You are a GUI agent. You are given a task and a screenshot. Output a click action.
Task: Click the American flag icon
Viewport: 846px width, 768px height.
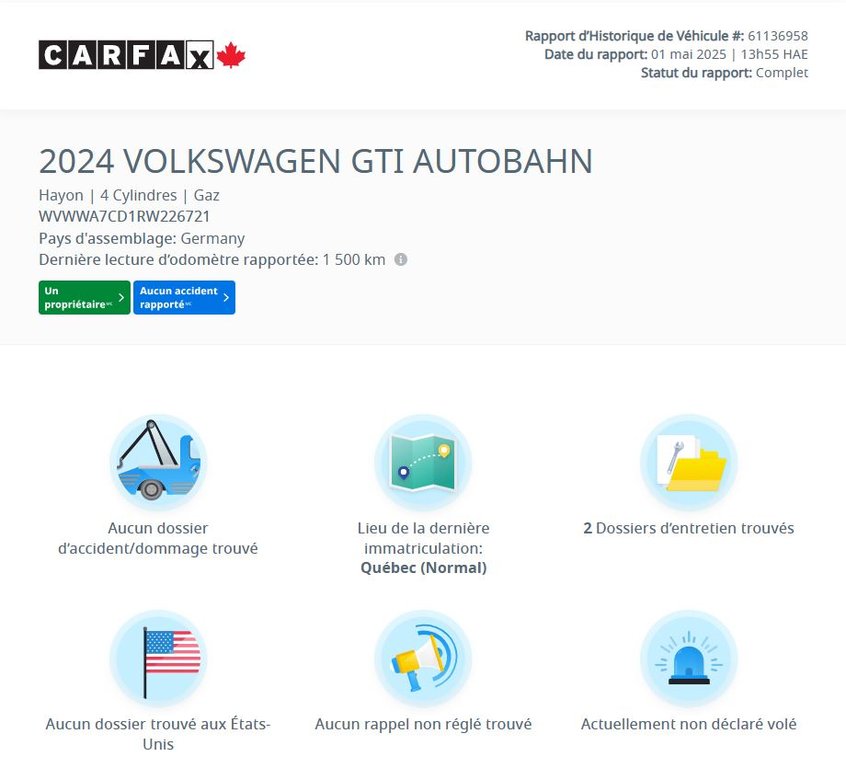coord(158,658)
